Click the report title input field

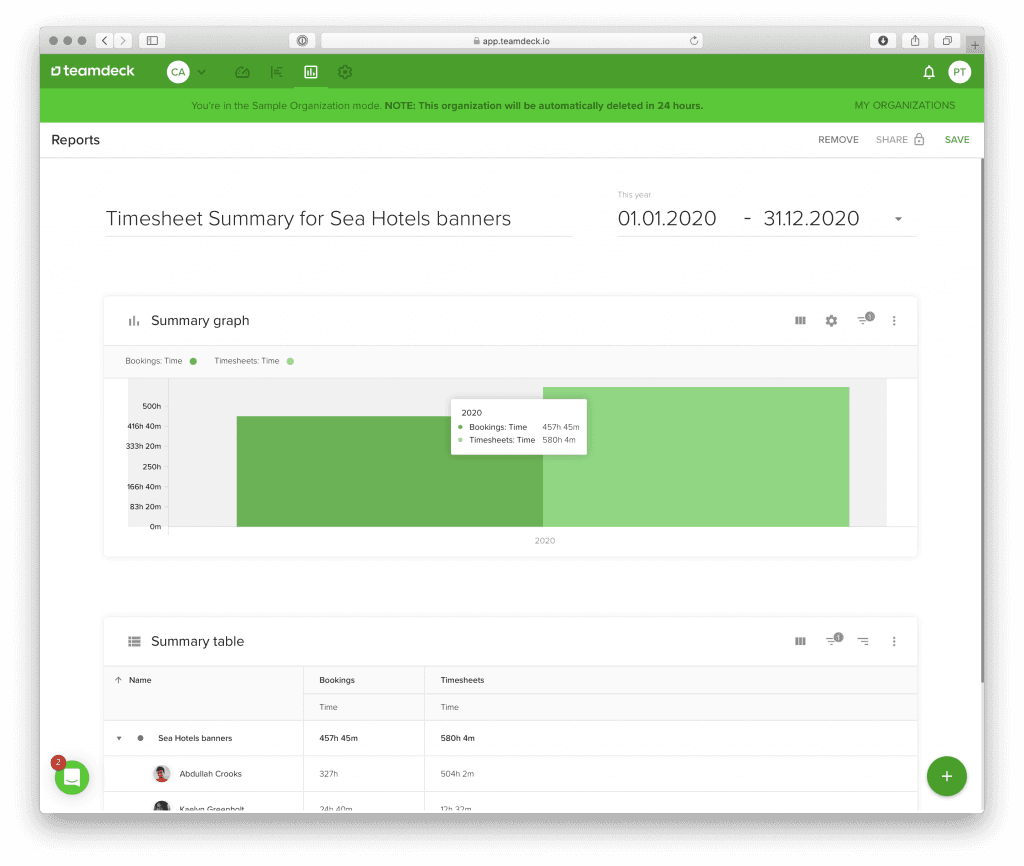(338, 219)
